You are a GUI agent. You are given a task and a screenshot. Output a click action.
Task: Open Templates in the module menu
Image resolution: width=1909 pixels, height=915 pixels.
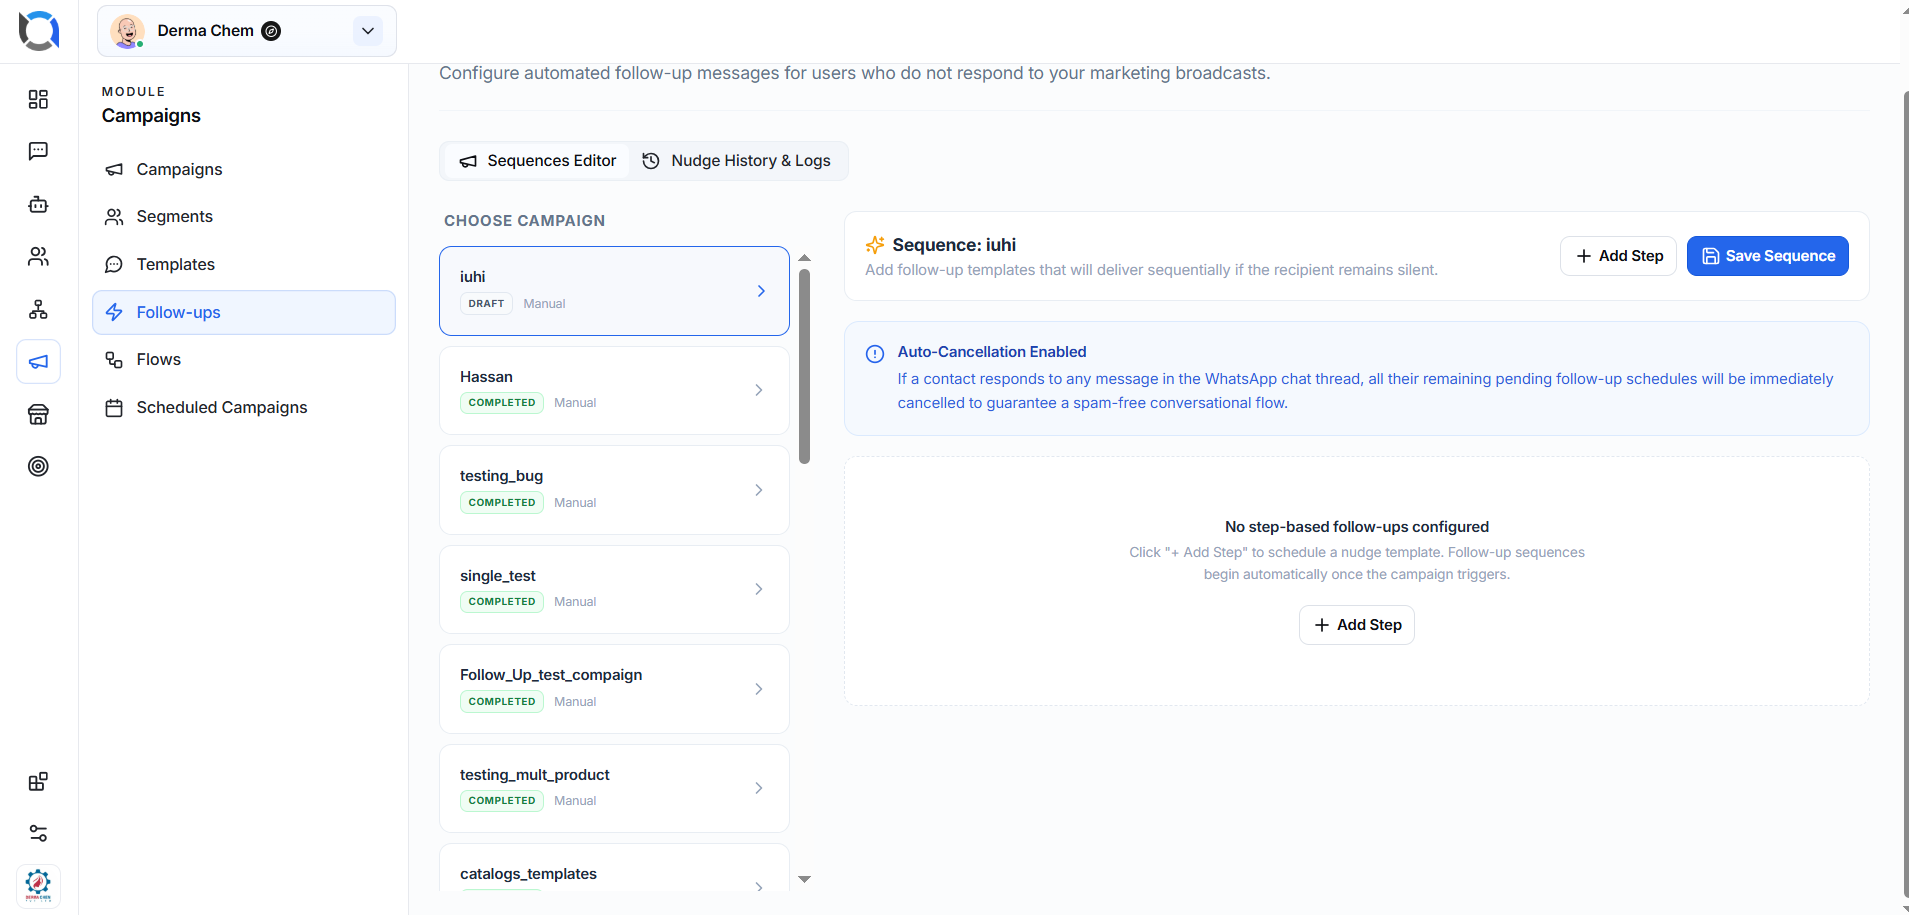pos(244,264)
